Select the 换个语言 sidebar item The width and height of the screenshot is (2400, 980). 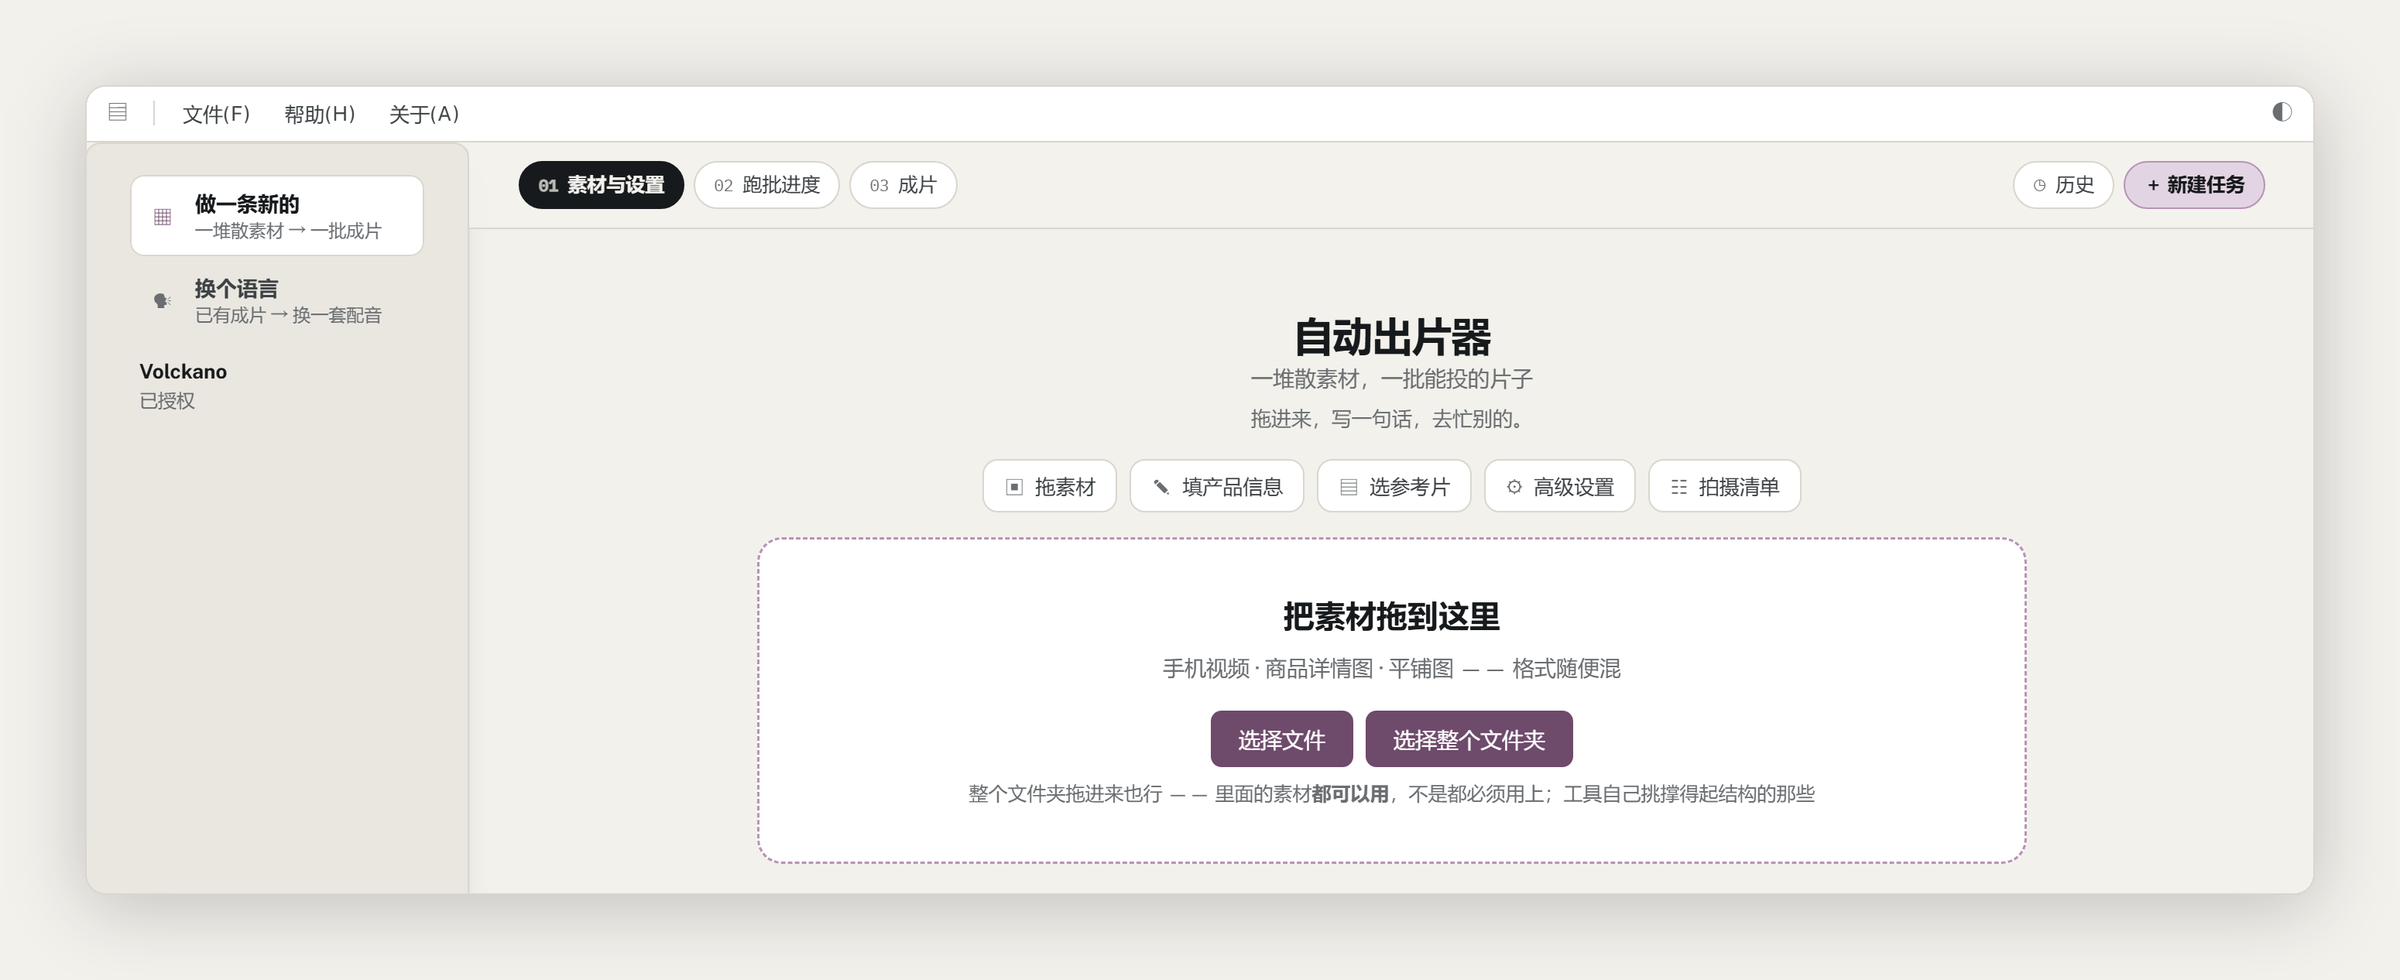pos(277,301)
